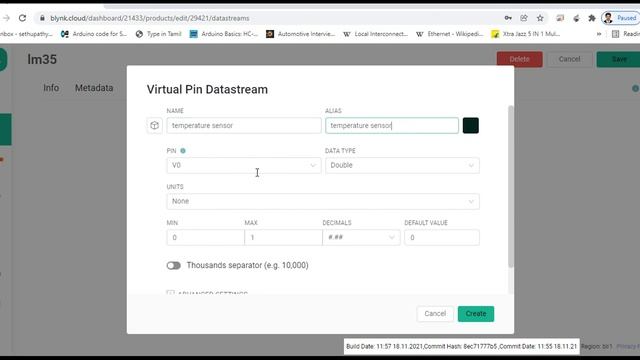640x360 pixels.
Task: Click the datastream icon picker cube
Action: (154, 125)
